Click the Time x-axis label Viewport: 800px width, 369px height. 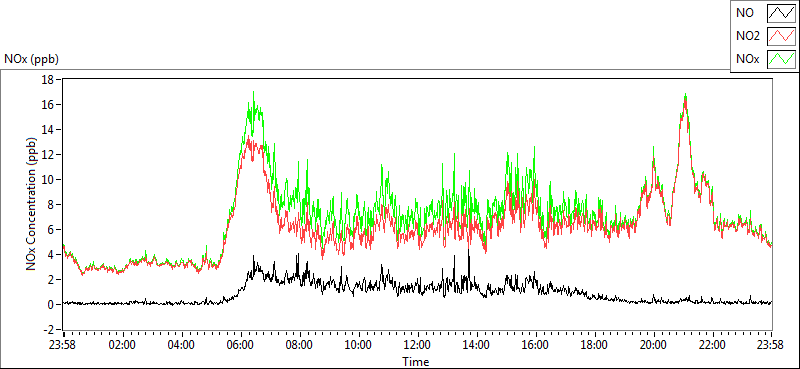point(416,362)
